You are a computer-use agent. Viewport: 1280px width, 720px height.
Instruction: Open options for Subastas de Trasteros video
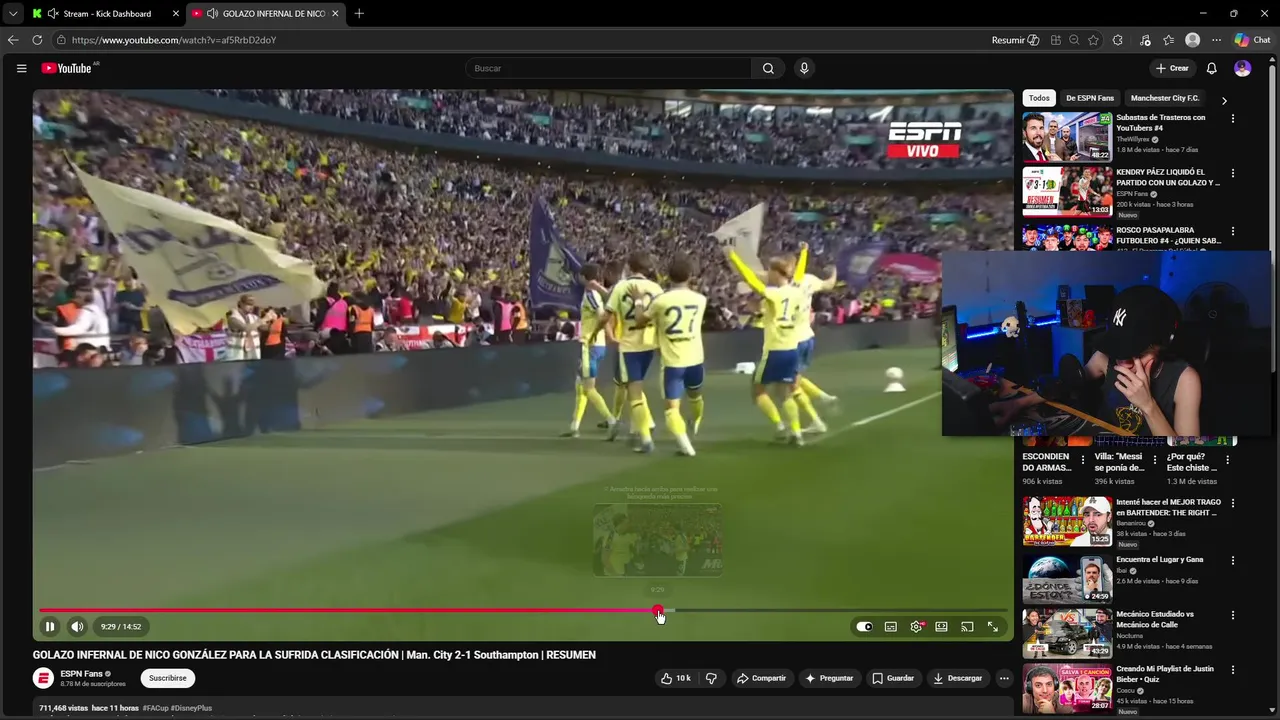click(x=1232, y=118)
